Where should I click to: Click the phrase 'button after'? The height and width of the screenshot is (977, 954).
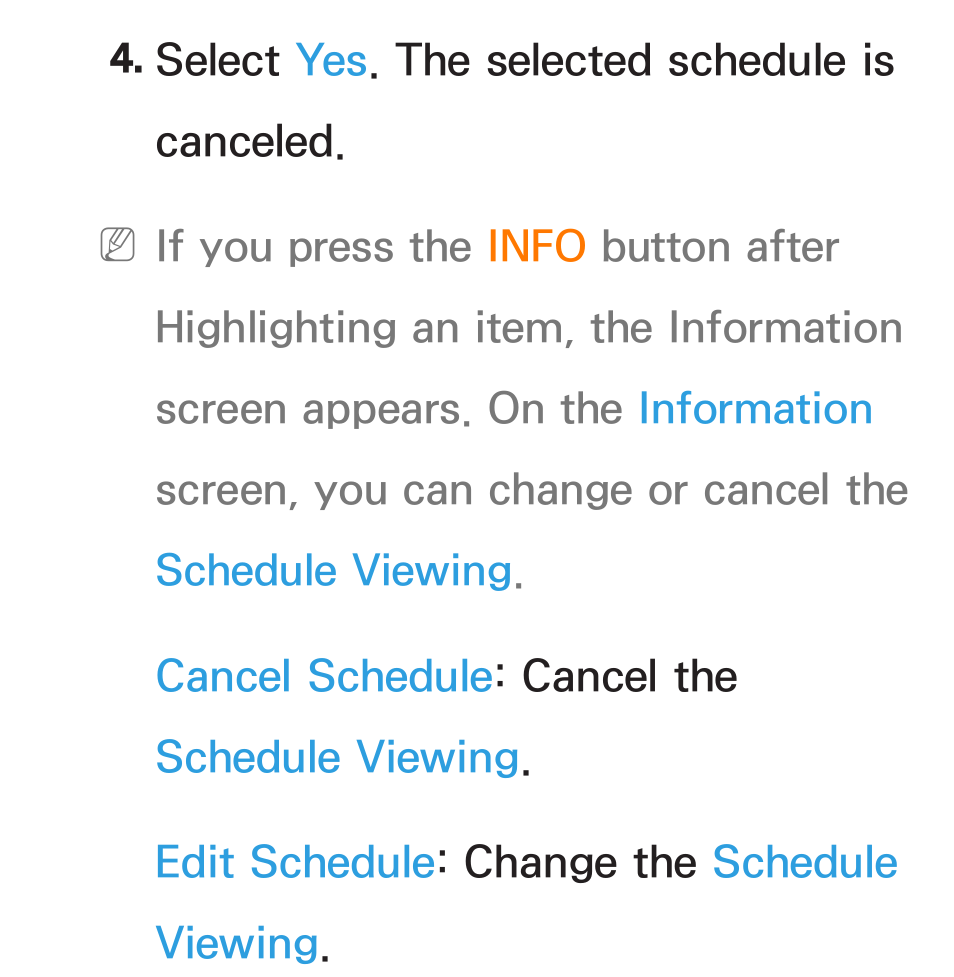point(720,247)
